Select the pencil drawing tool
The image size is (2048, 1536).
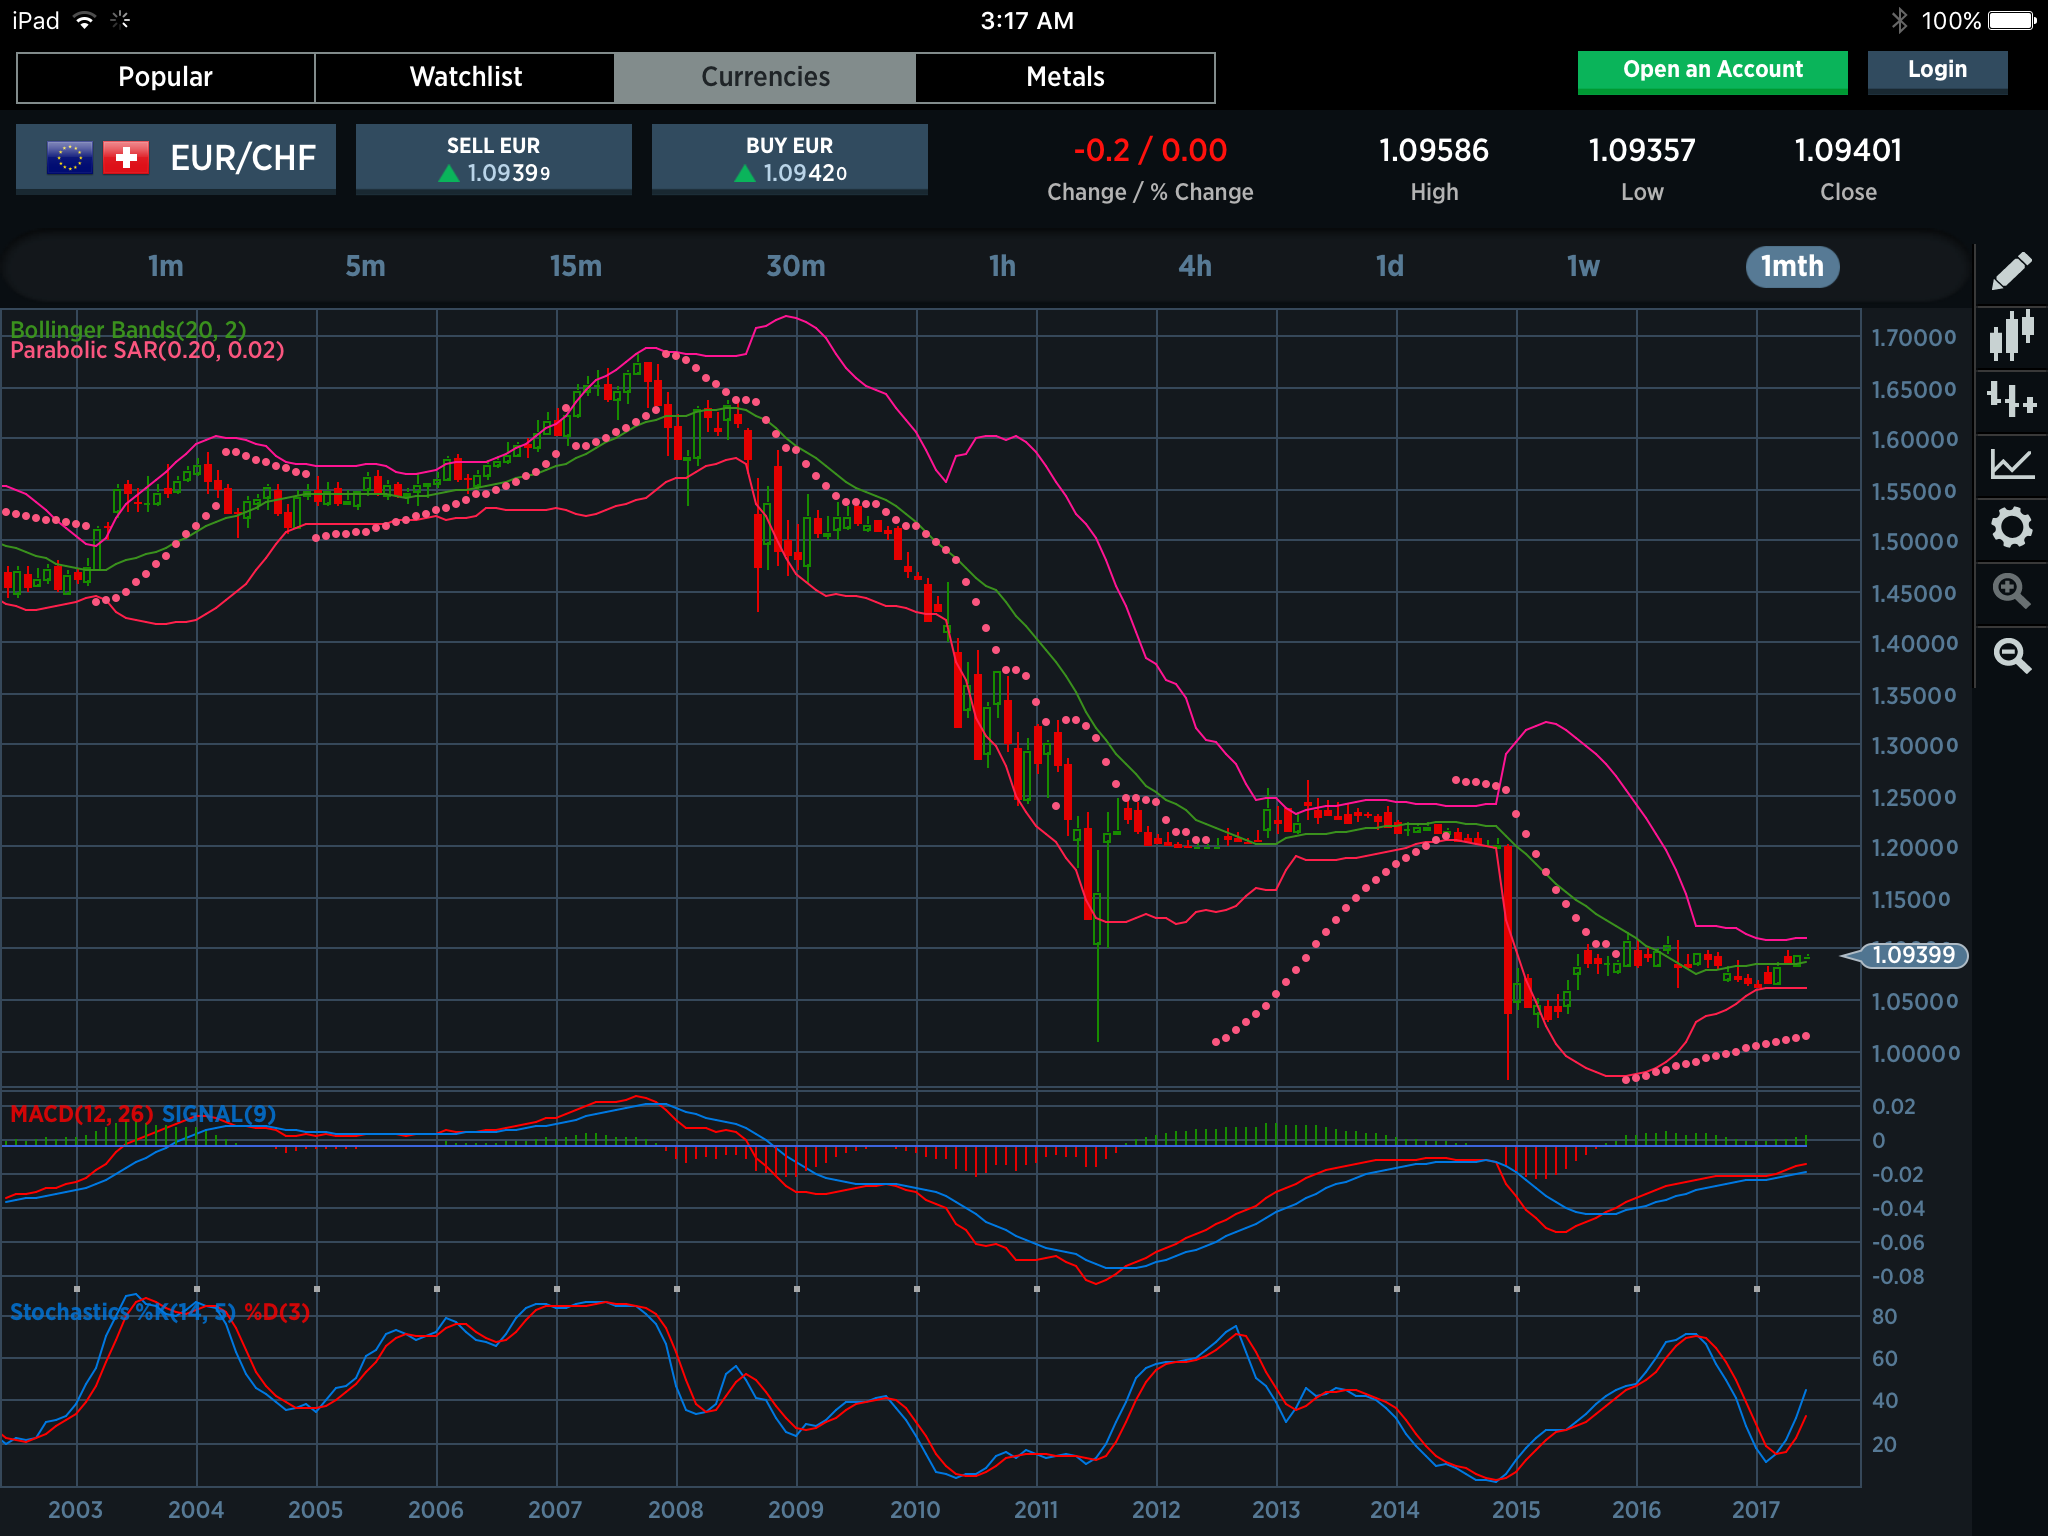2011,270
